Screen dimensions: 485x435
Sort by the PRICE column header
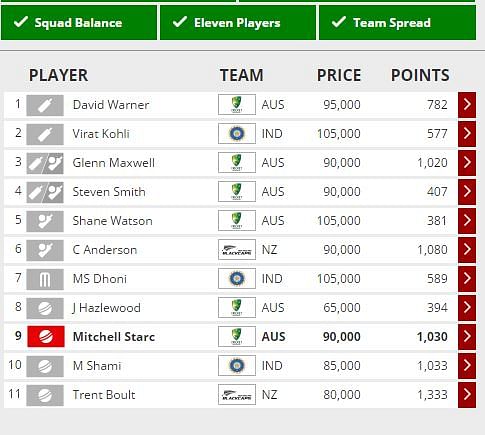click(339, 75)
